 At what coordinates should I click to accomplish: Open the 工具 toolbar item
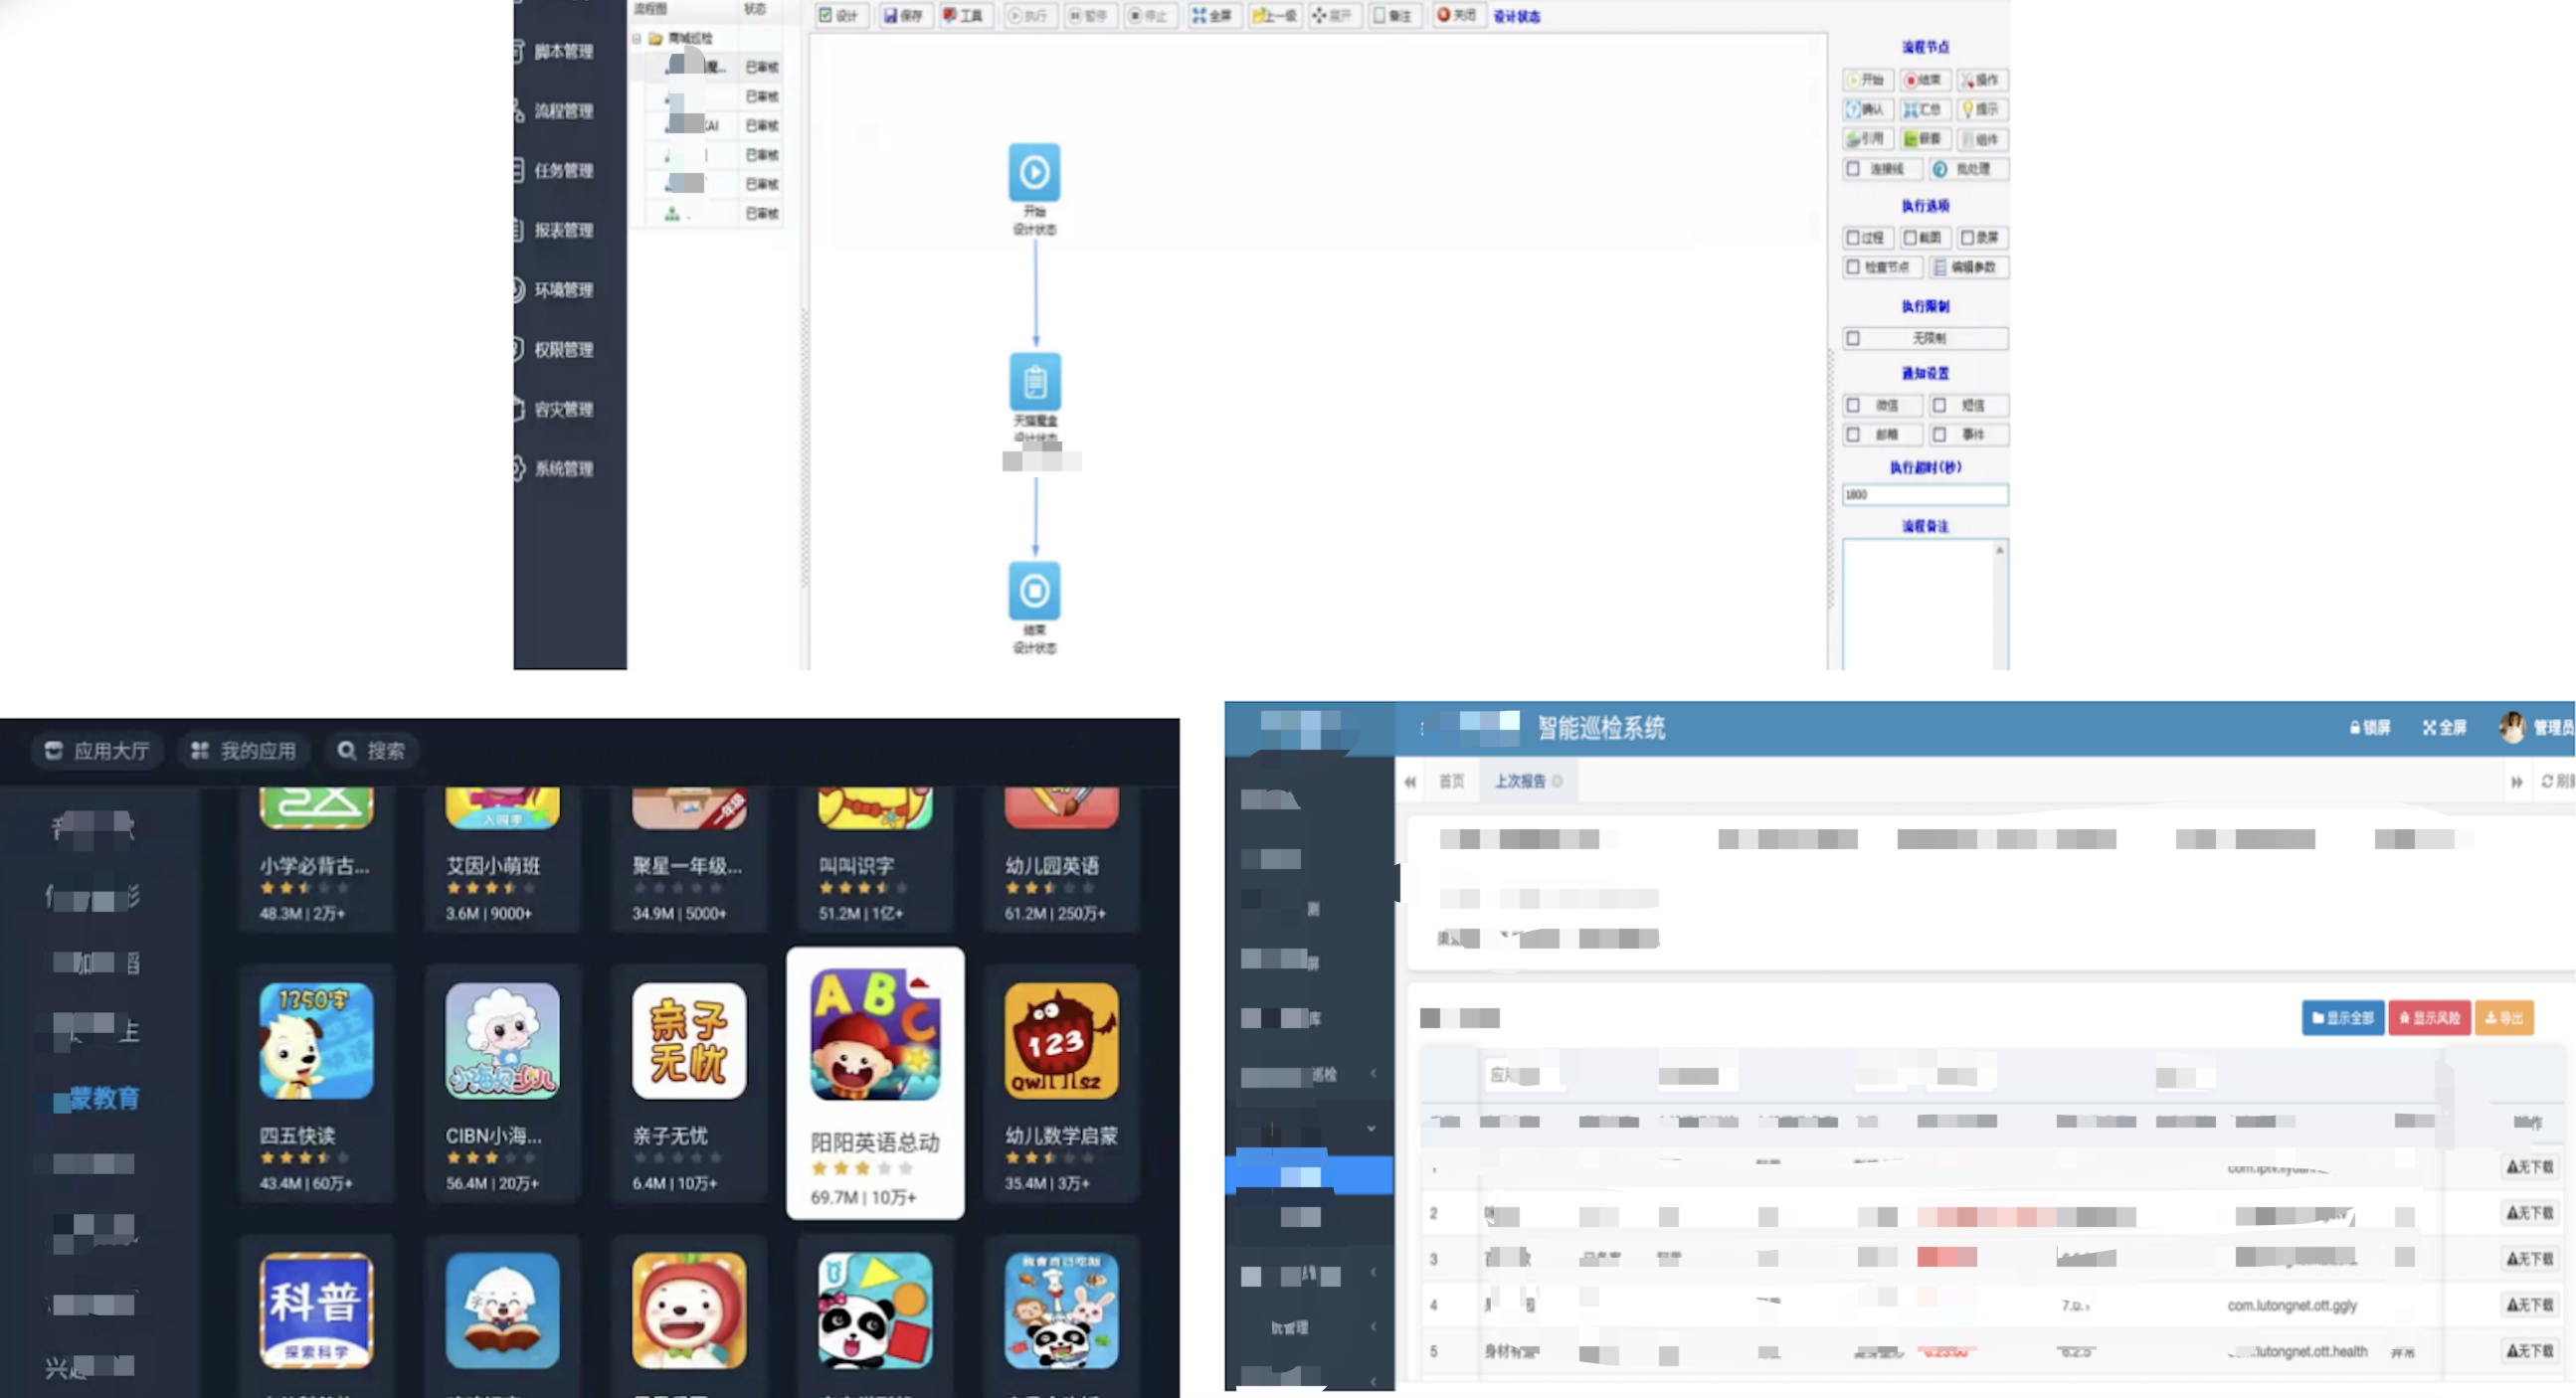pyautogui.click(x=964, y=15)
